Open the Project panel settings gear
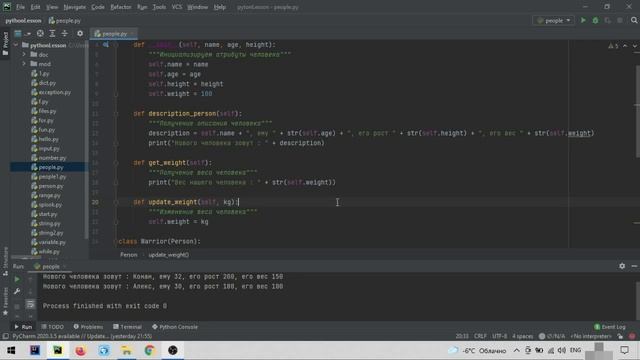 [x=80, y=33]
